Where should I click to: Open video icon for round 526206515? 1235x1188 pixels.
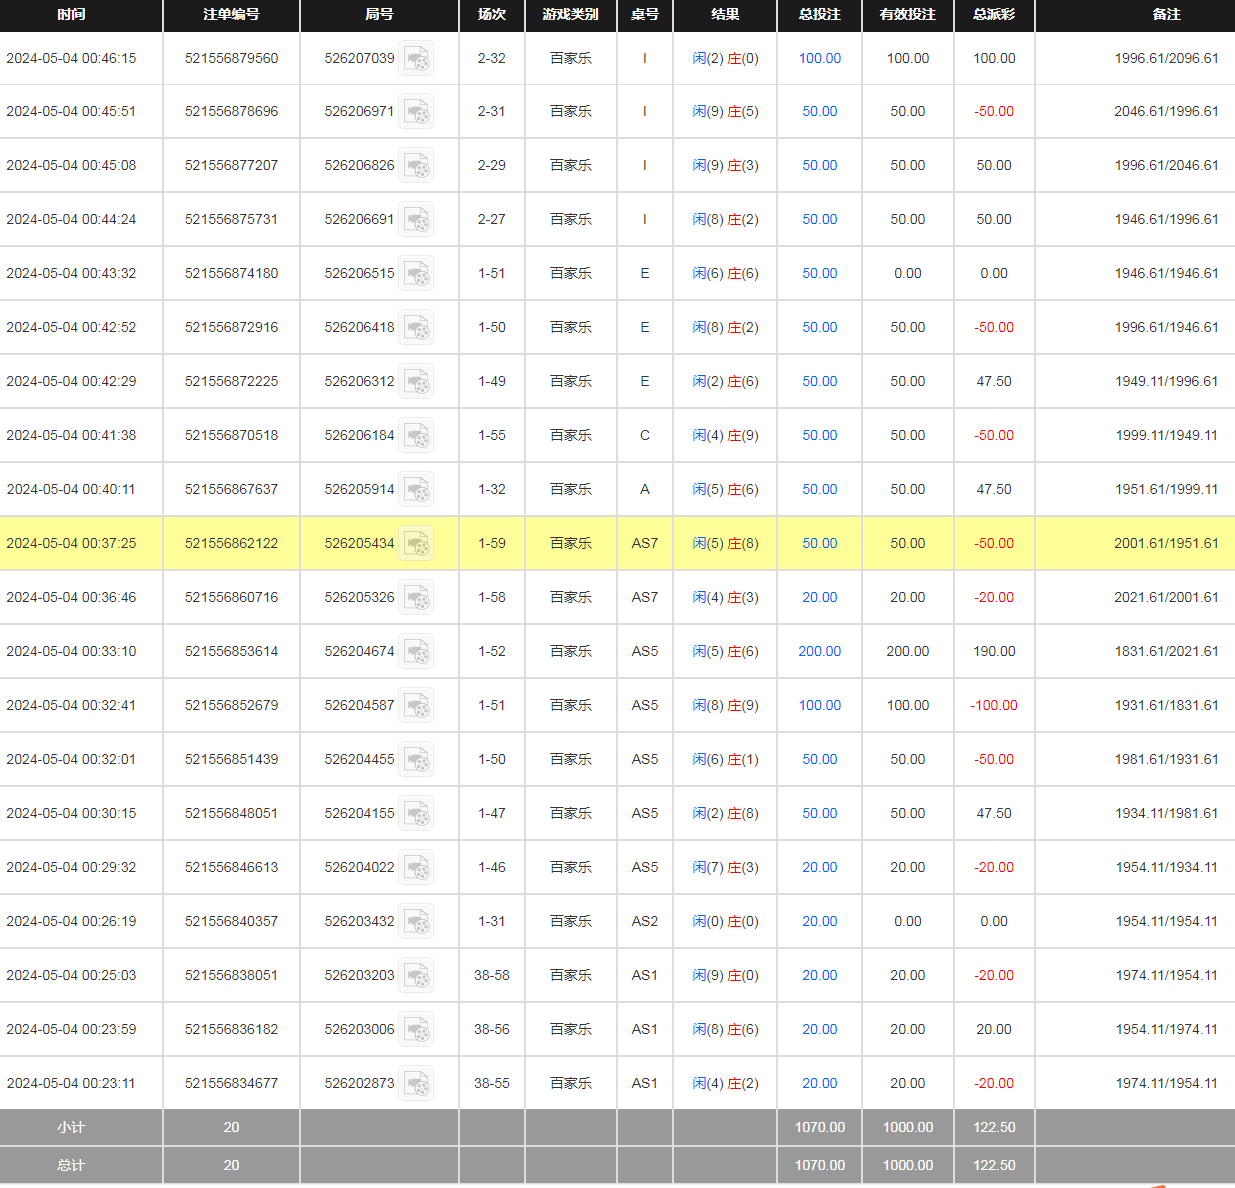pyautogui.click(x=417, y=274)
